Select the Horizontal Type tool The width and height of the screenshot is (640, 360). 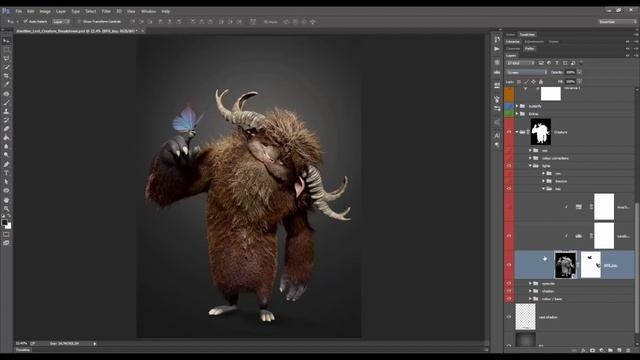[6, 173]
